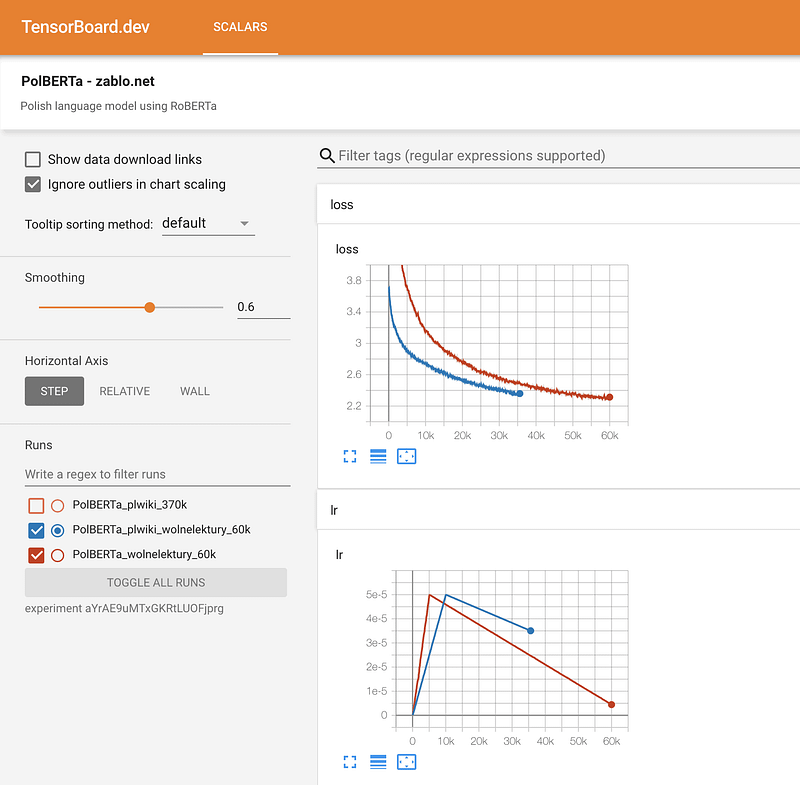Click the search magnifier icon by Filter tags

point(326,156)
